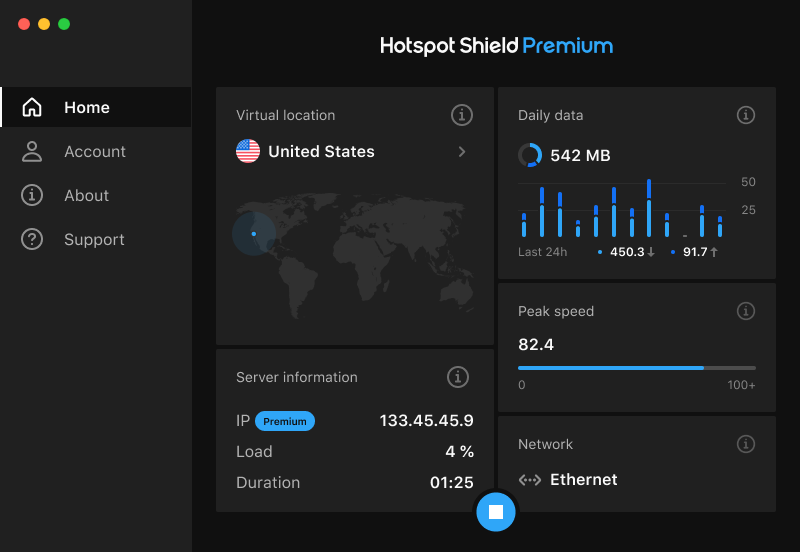Open Server information info icon
The width and height of the screenshot is (800, 552).
click(x=458, y=377)
